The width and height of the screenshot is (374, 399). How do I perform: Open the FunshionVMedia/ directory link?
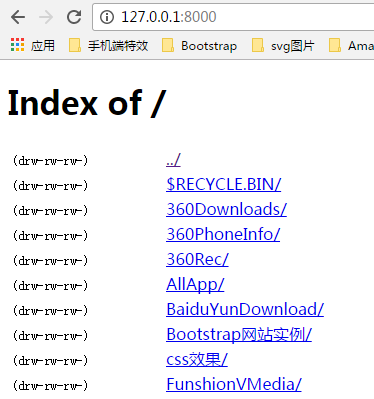coord(234,384)
